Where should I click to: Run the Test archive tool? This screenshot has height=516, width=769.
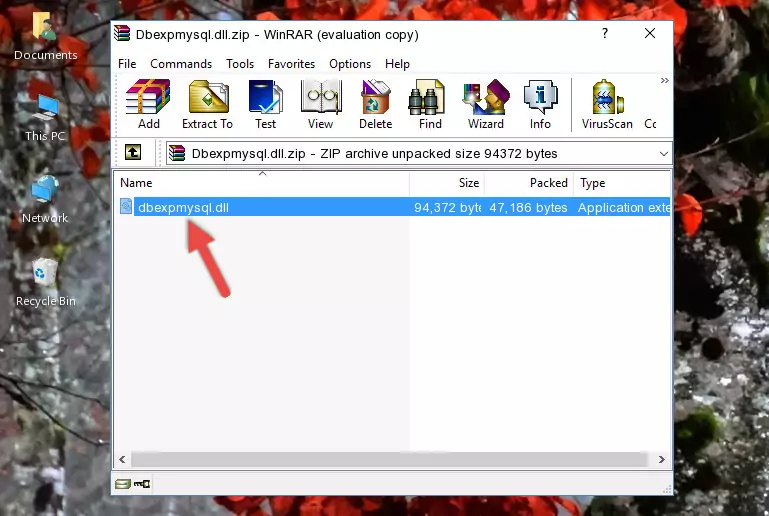tap(265, 104)
